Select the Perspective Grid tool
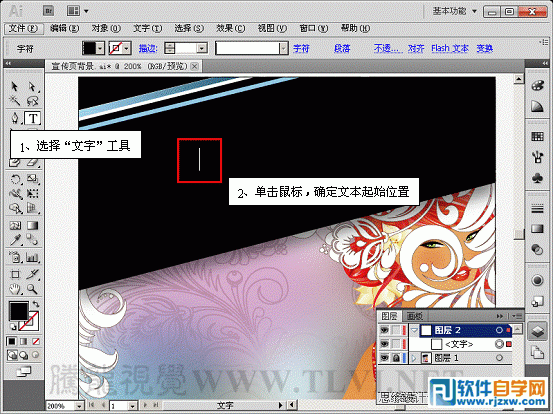This screenshot has width=553, height=414. (32, 208)
